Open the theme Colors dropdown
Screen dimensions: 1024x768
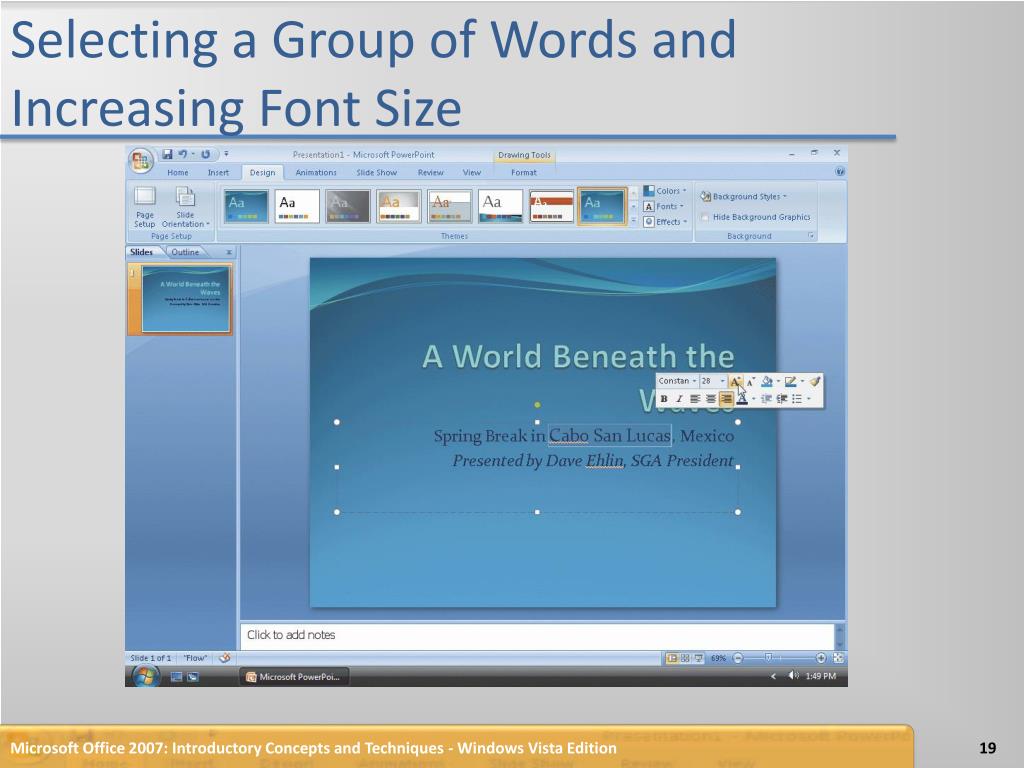(665, 191)
